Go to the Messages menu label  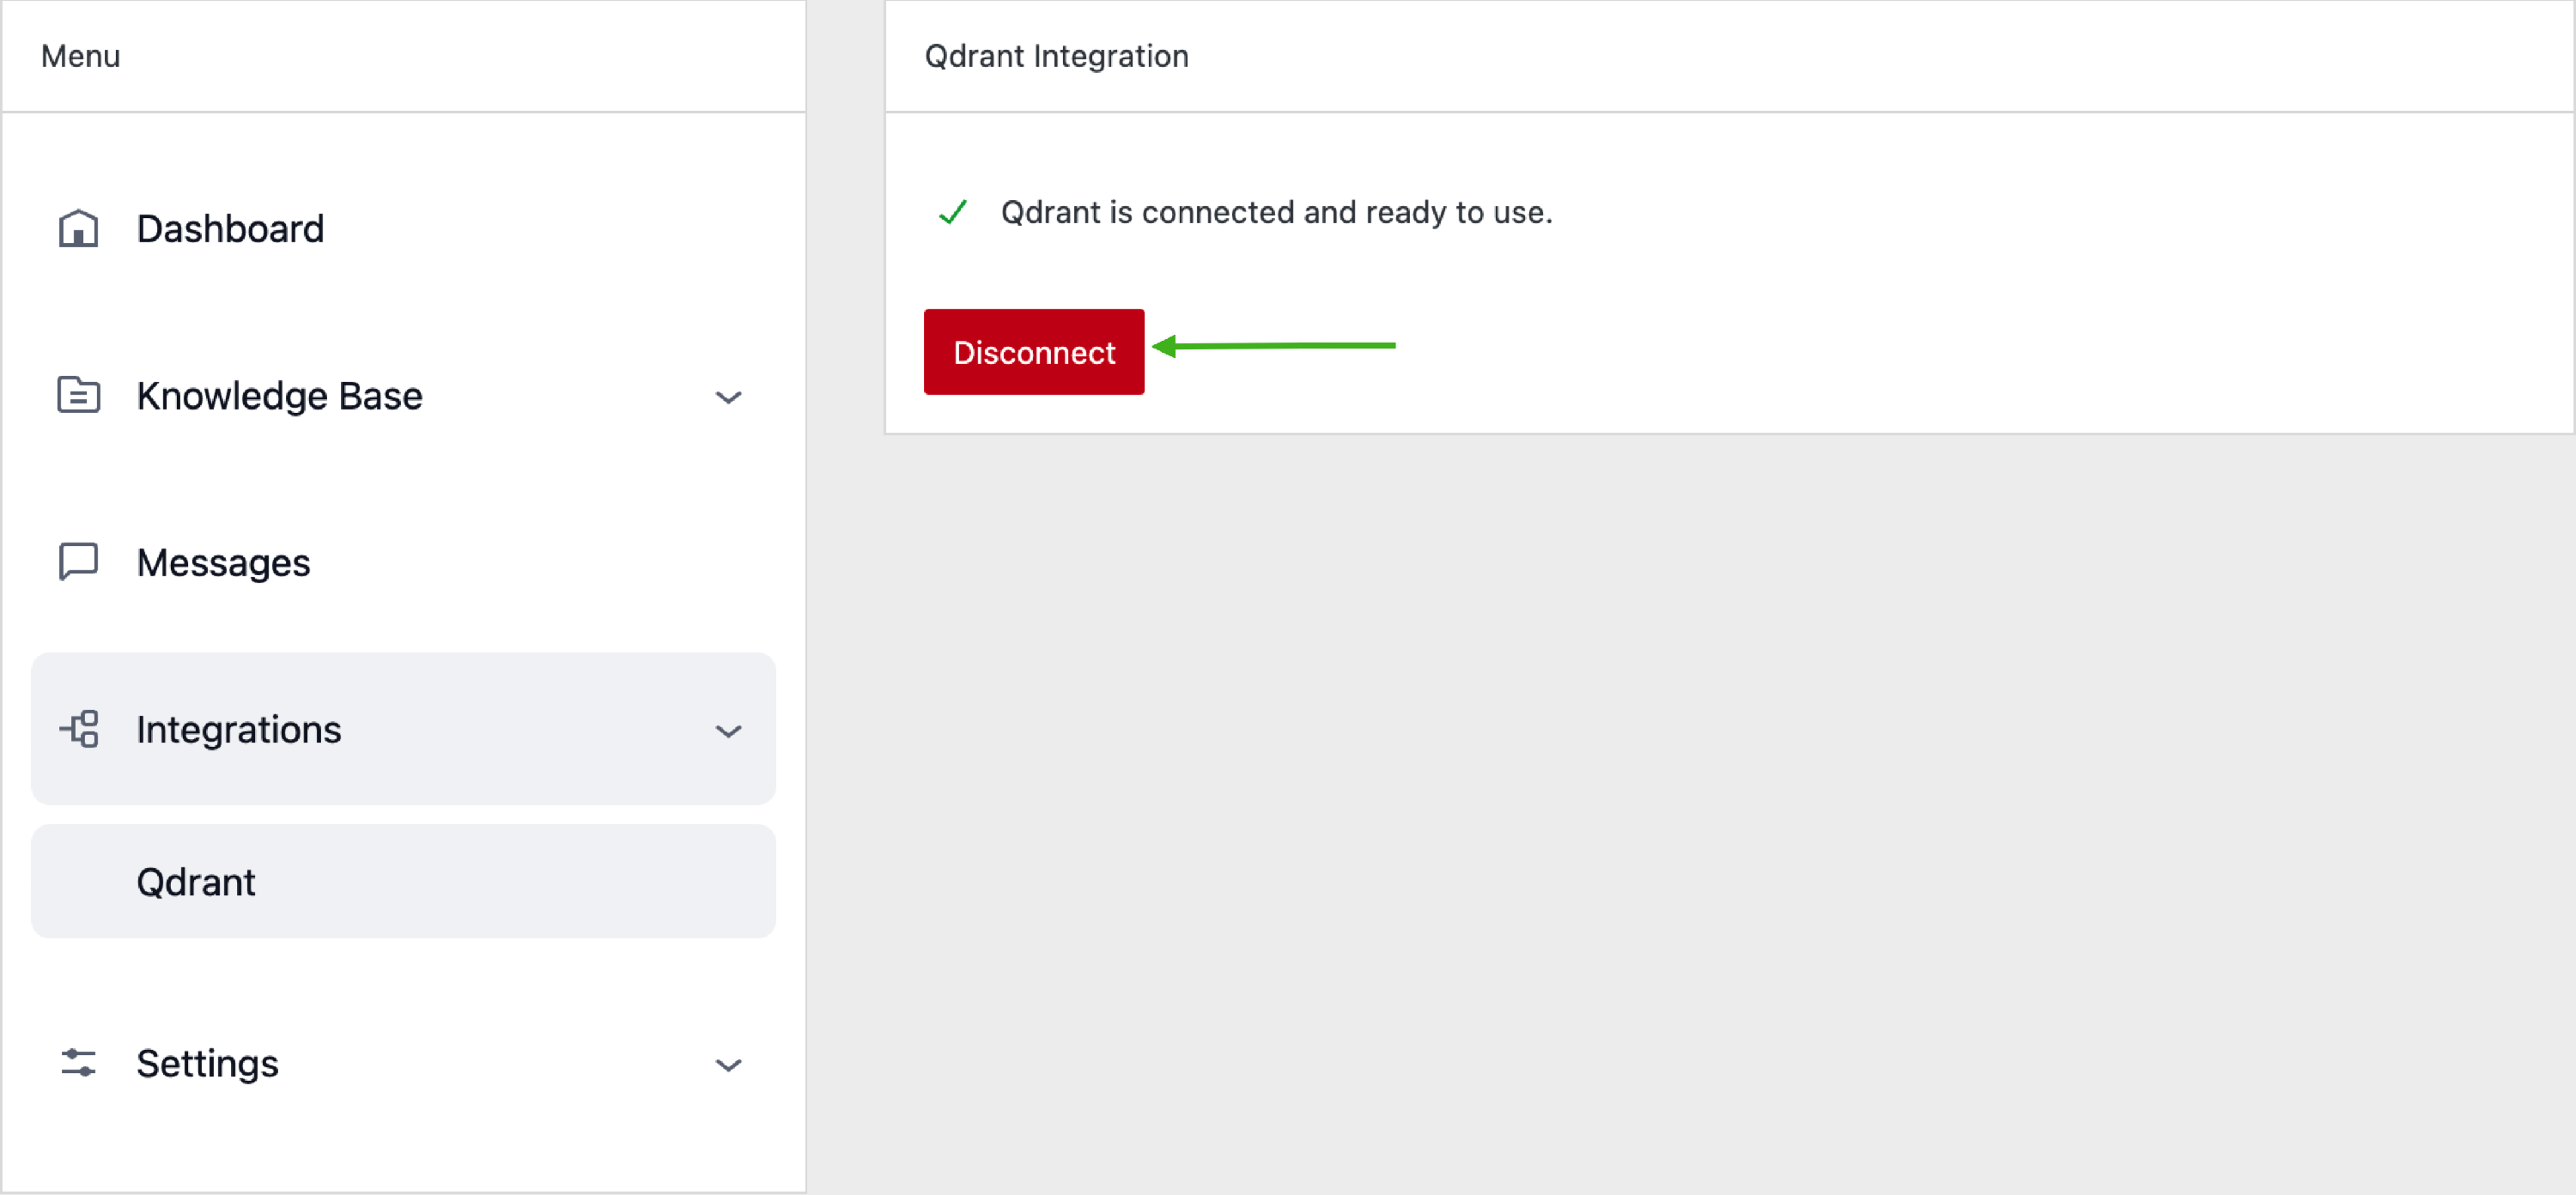tap(223, 563)
